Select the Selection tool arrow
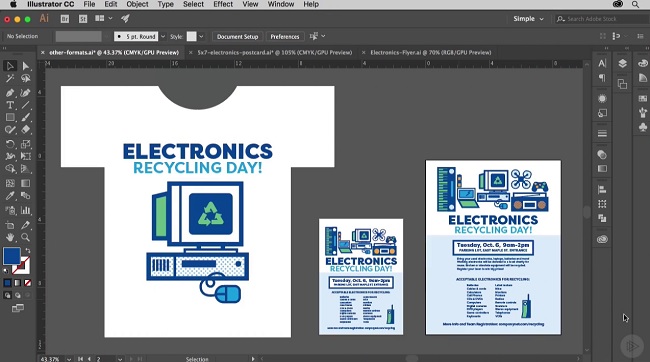Screen dimensions: 650x362 click(10, 66)
